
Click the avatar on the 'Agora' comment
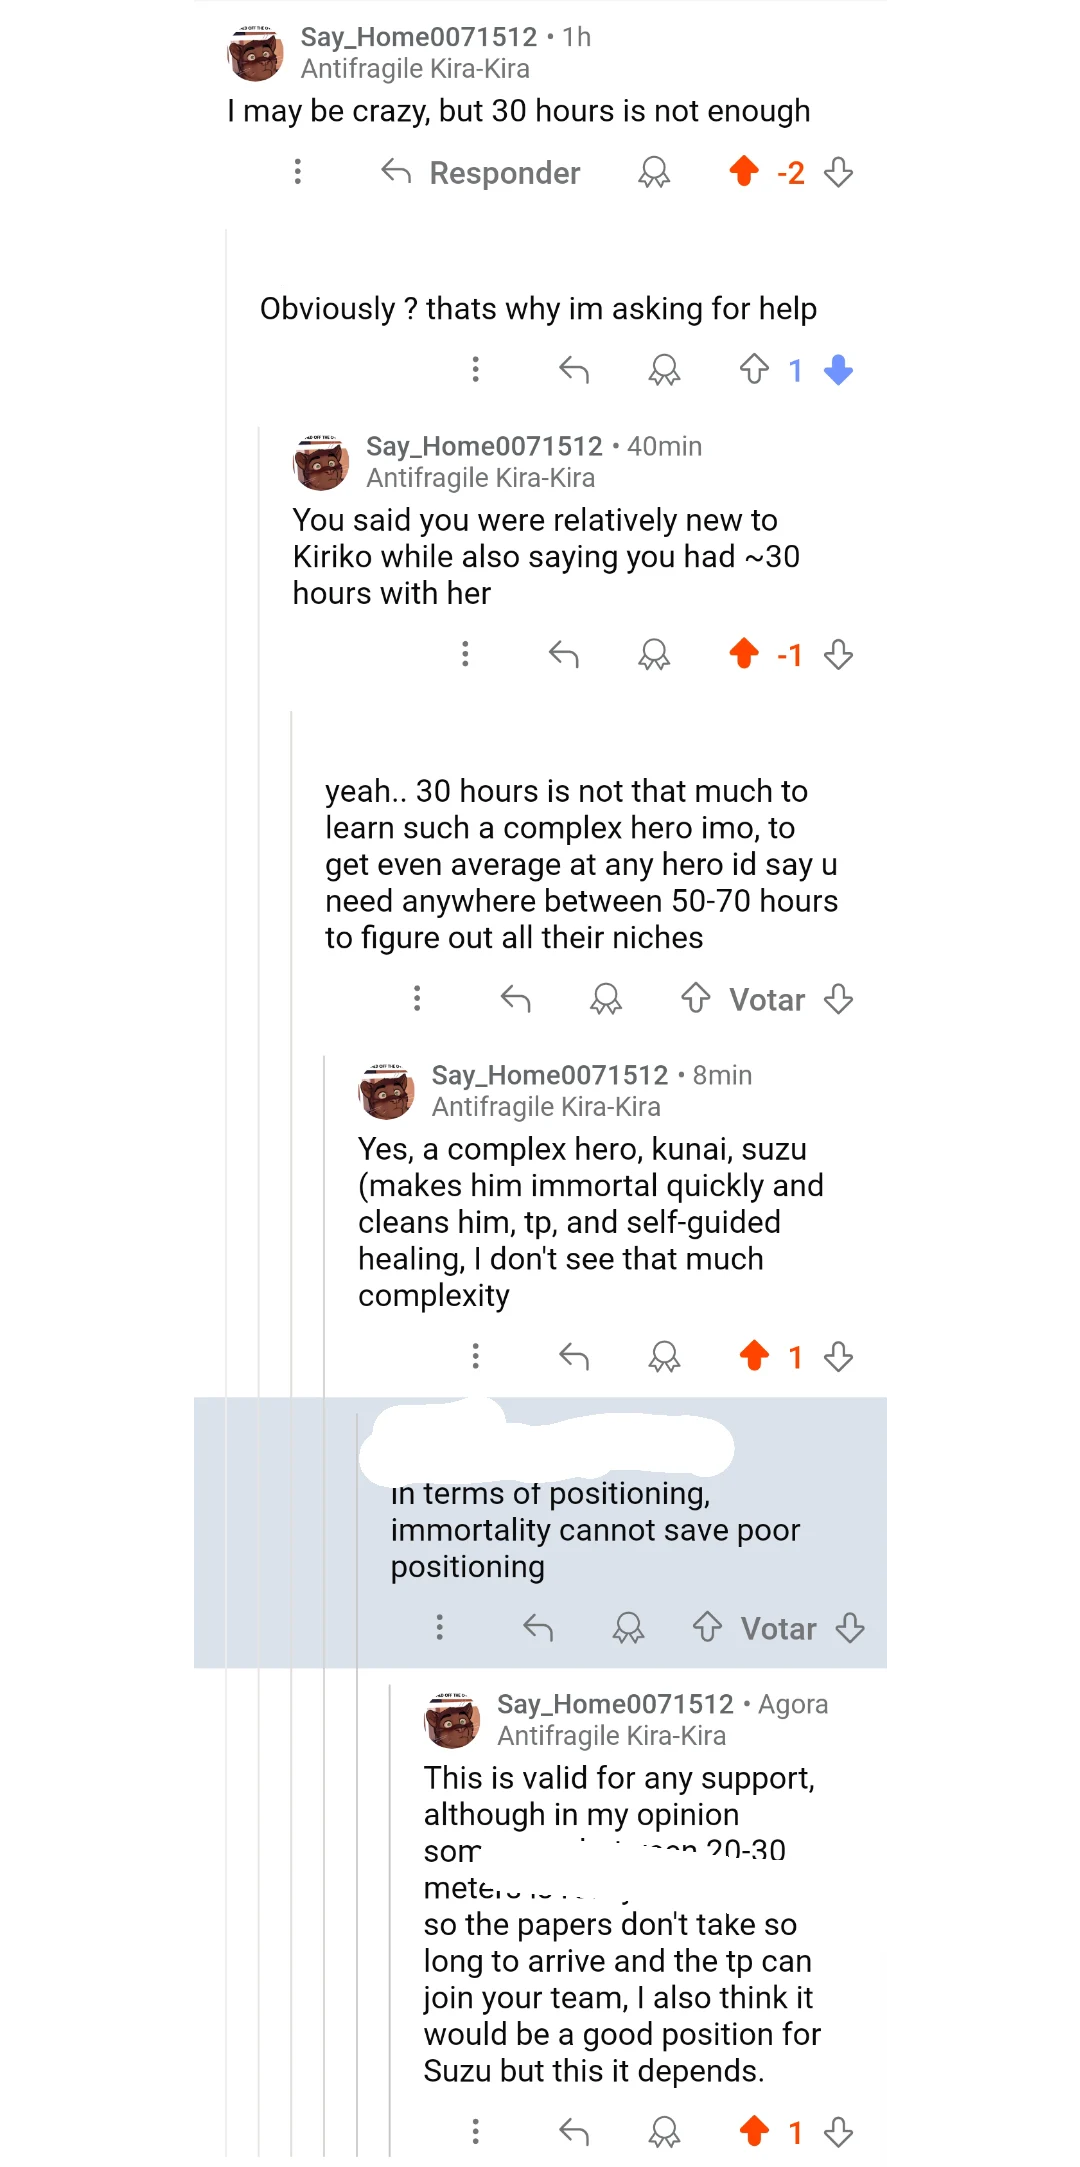(452, 1720)
